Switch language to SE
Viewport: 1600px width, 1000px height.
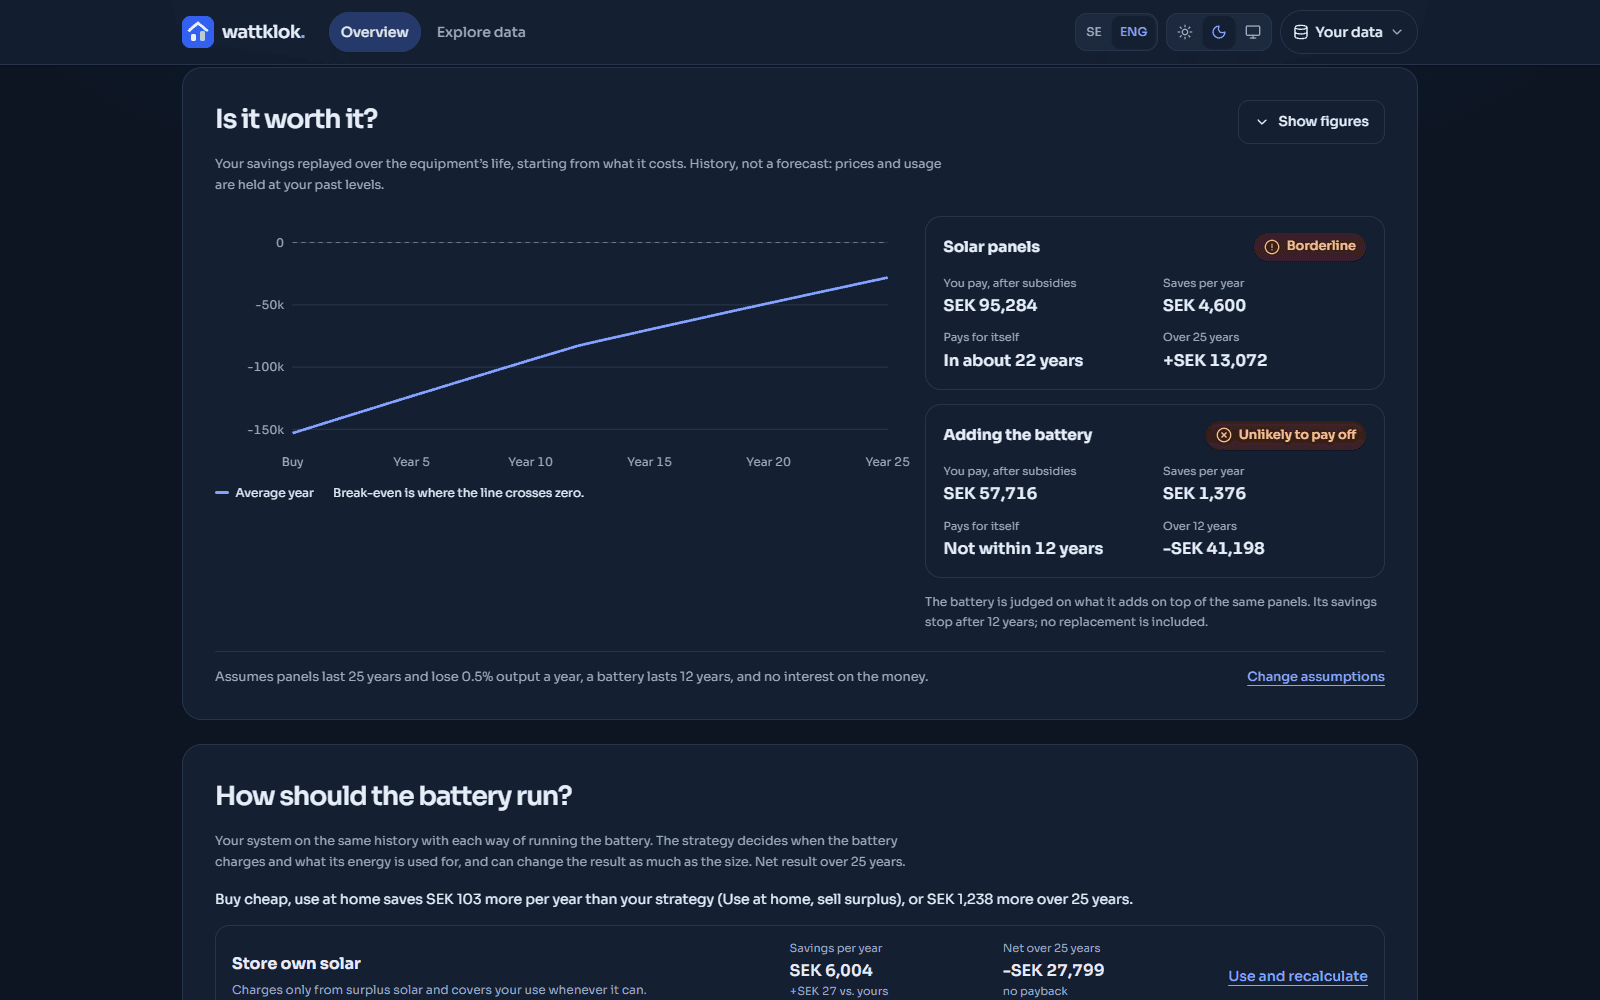pos(1094,32)
